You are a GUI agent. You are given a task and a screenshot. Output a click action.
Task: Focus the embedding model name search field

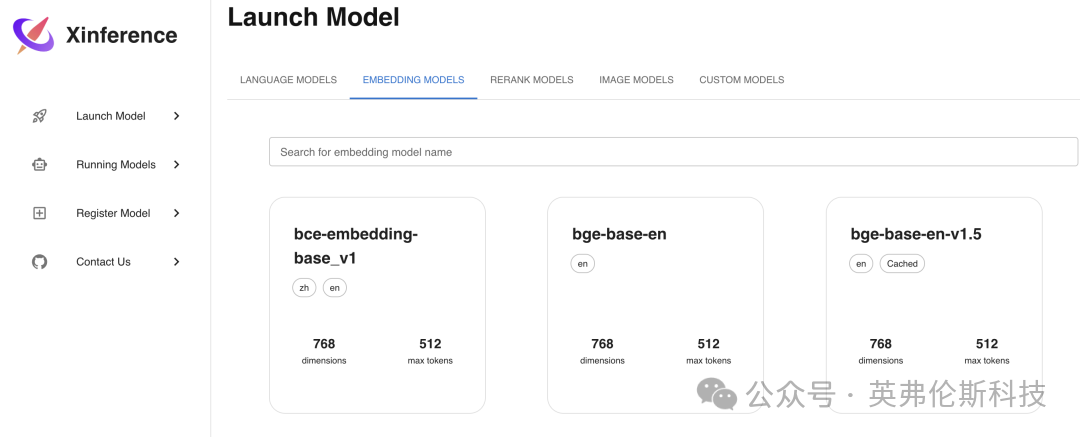click(x=674, y=152)
